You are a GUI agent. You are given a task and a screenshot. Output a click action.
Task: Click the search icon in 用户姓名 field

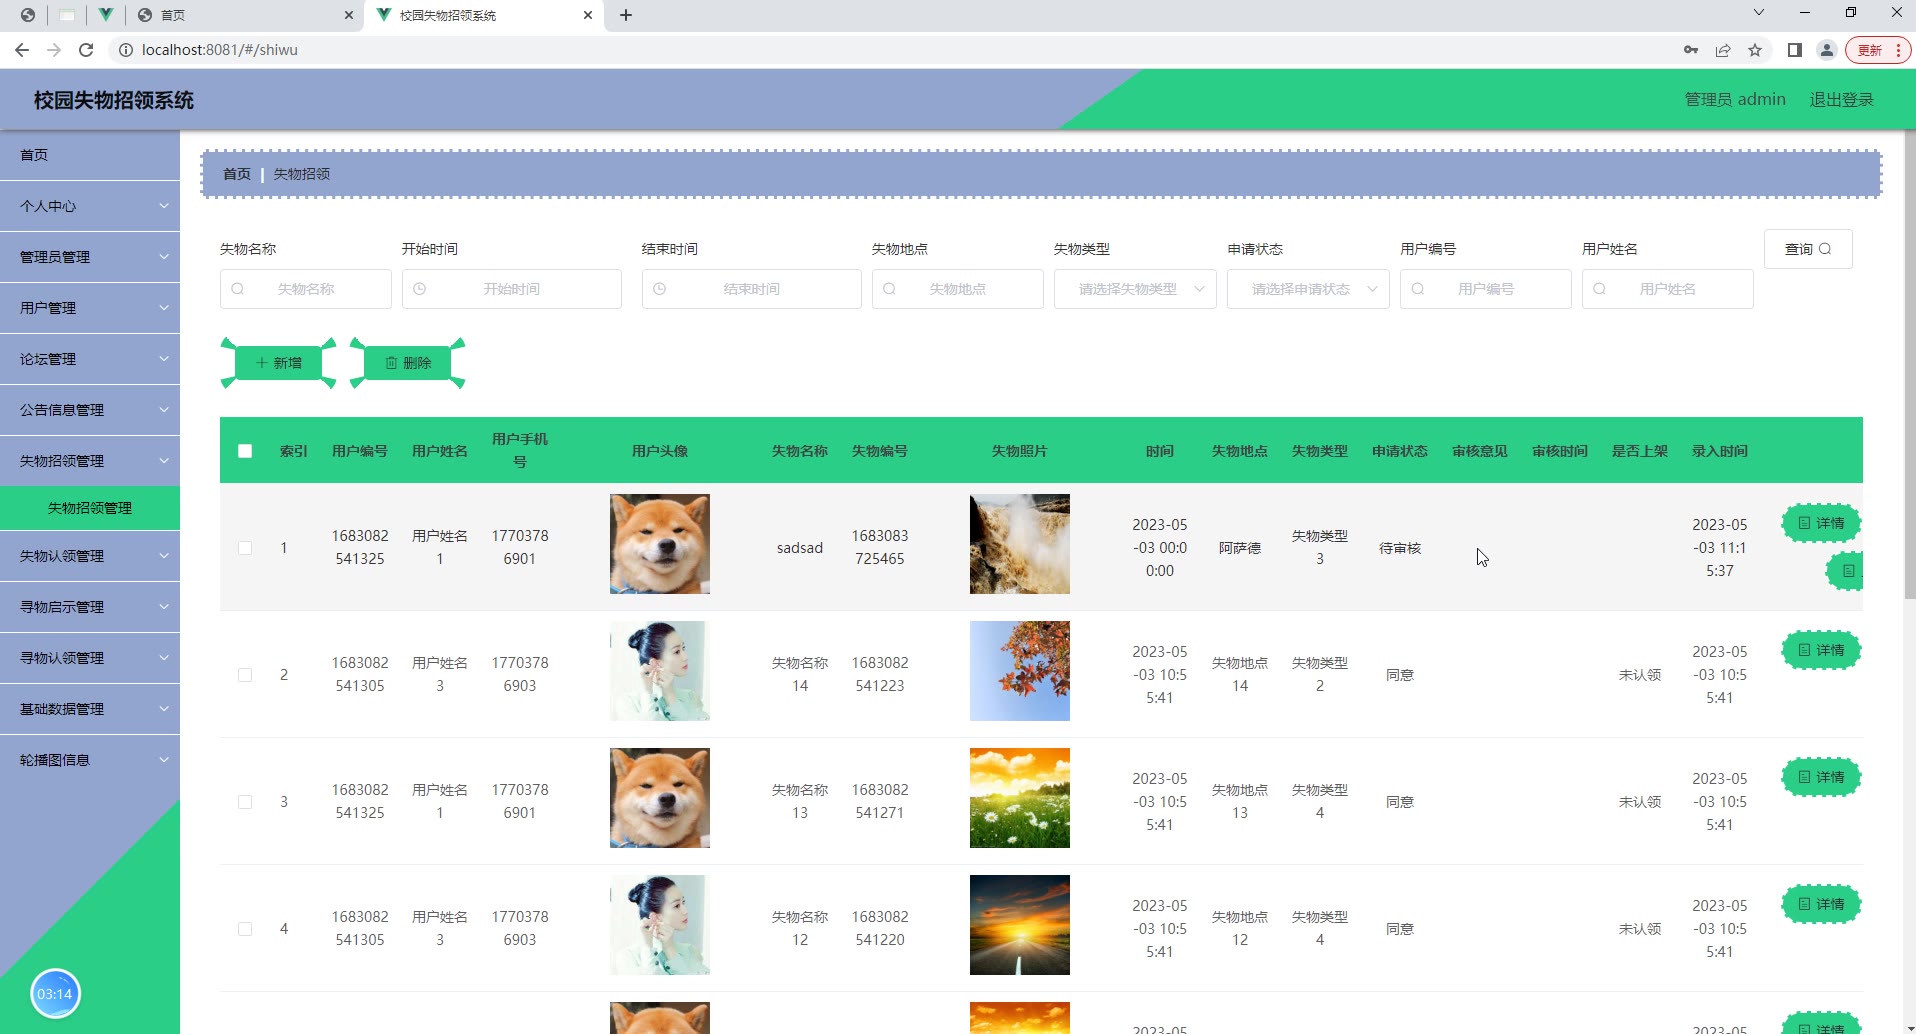[x=1600, y=289]
